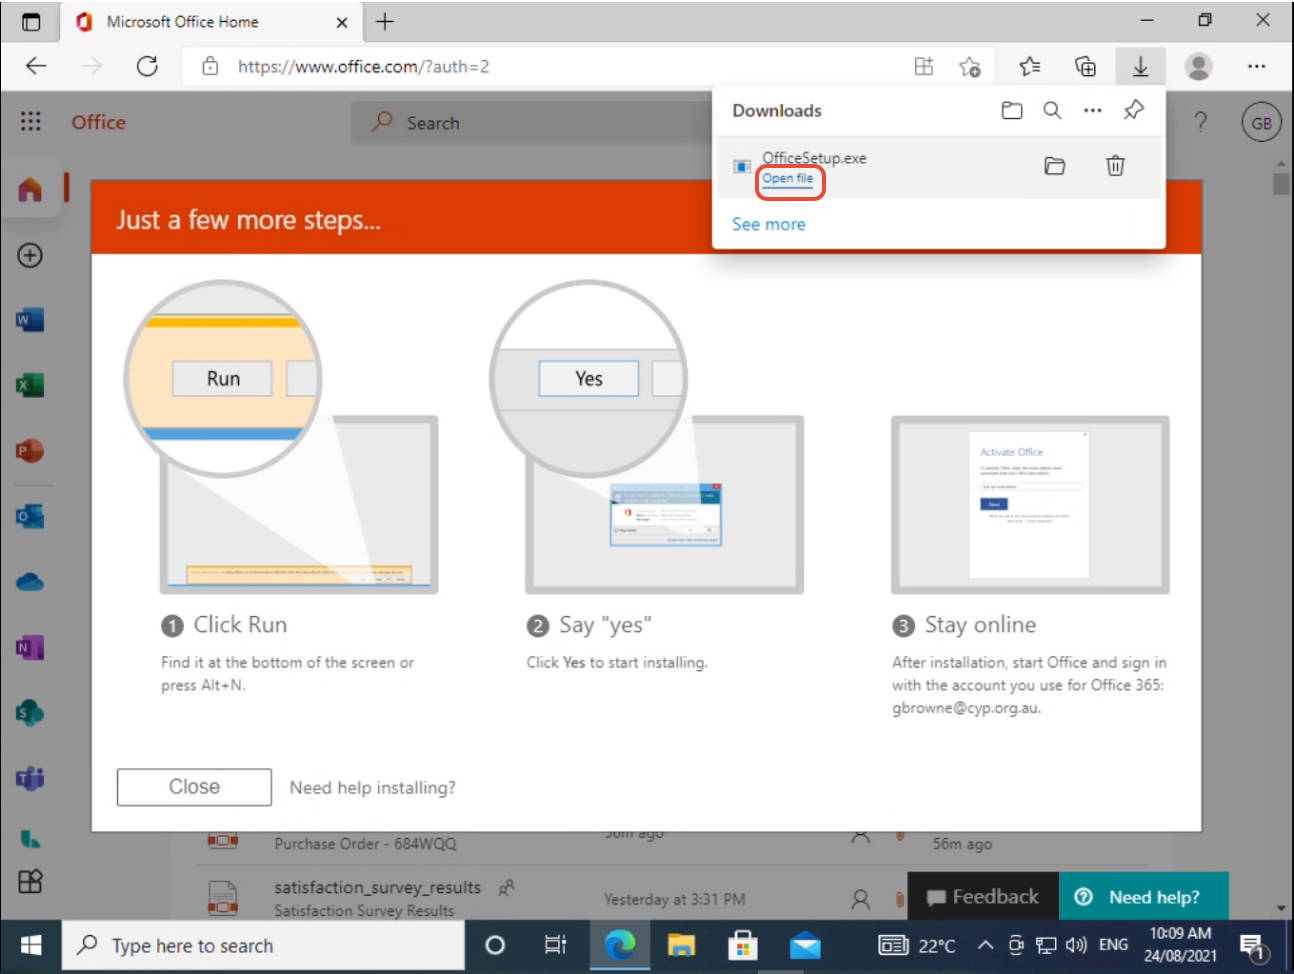Open Edge profile icon
The height and width of the screenshot is (974, 1294).
(1198, 66)
